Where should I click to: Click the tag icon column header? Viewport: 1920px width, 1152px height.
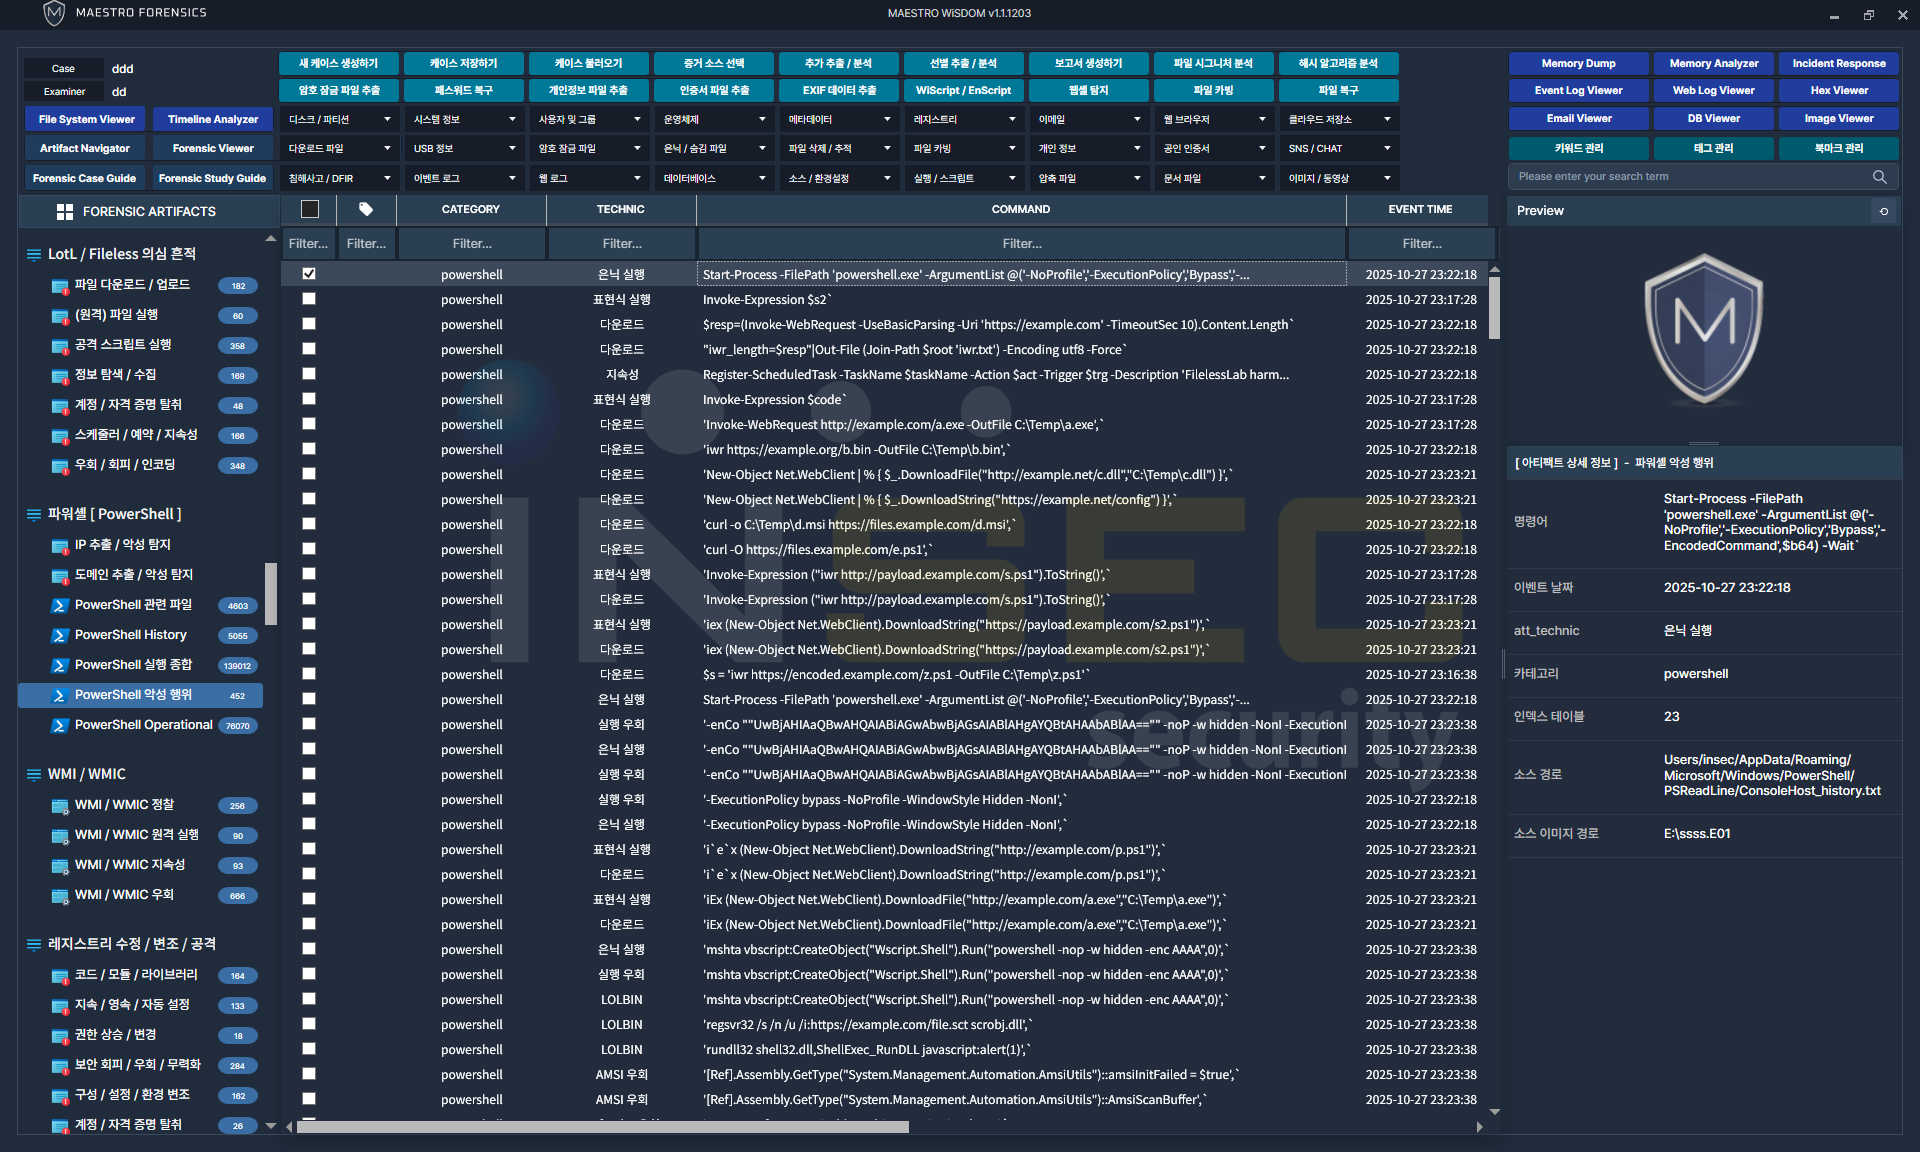(366, 209)
